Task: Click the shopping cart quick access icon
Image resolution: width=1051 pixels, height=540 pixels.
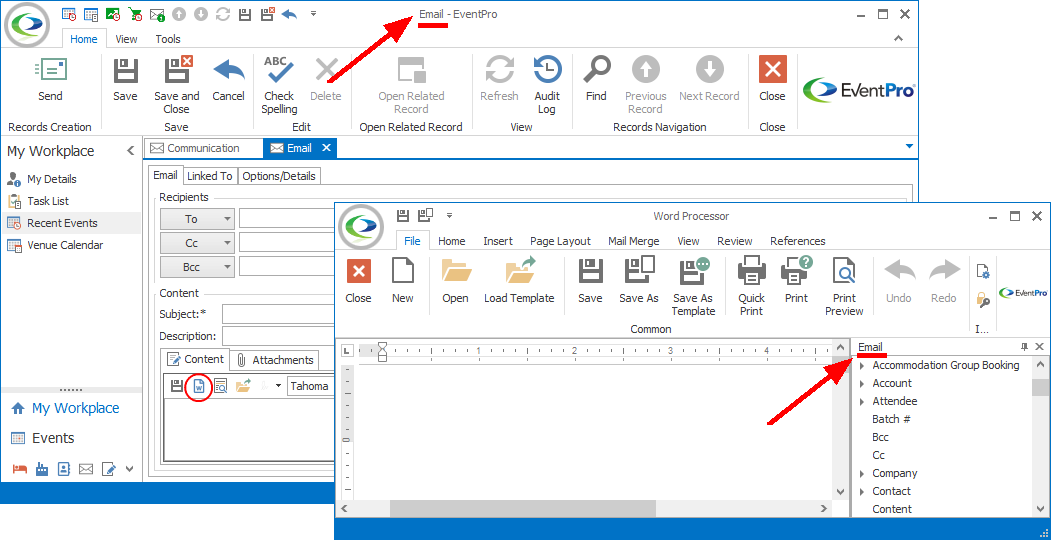Action: pos(135,13)
